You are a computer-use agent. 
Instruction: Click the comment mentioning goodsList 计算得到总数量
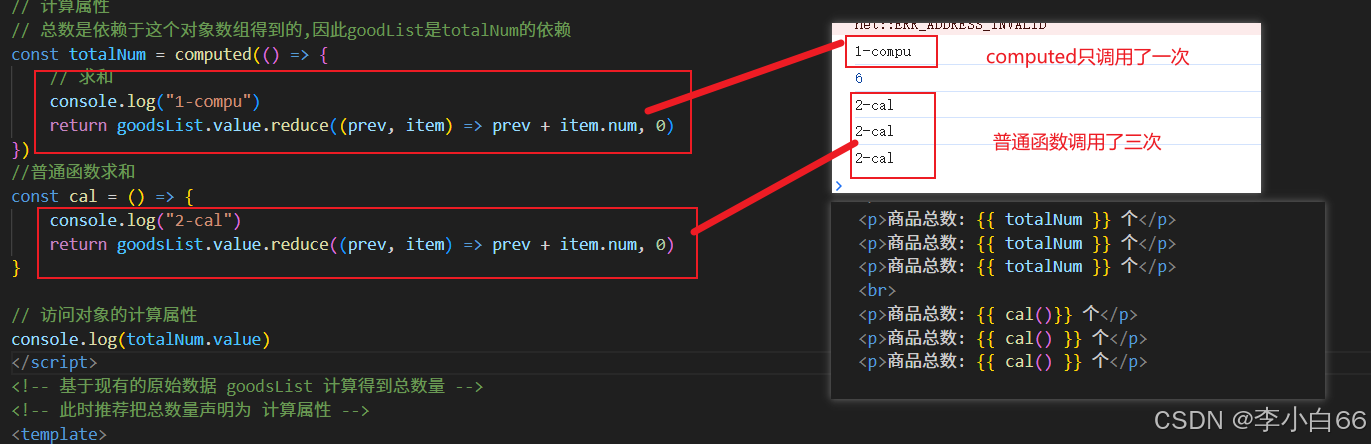[247, 386]
